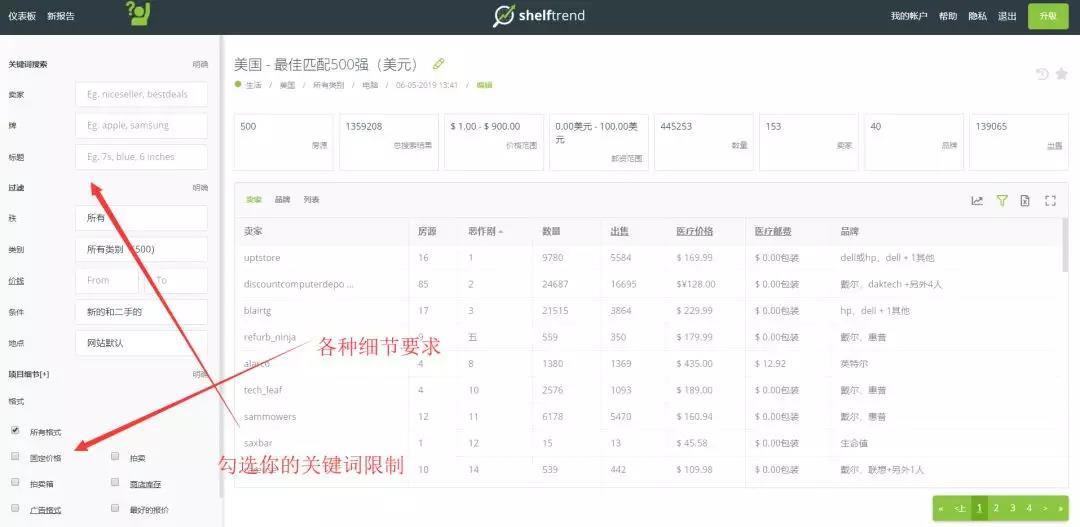The image size is (1080, 527).
Task: Sort by the 医疗价格 column header
Action: (x=694, y=231)
